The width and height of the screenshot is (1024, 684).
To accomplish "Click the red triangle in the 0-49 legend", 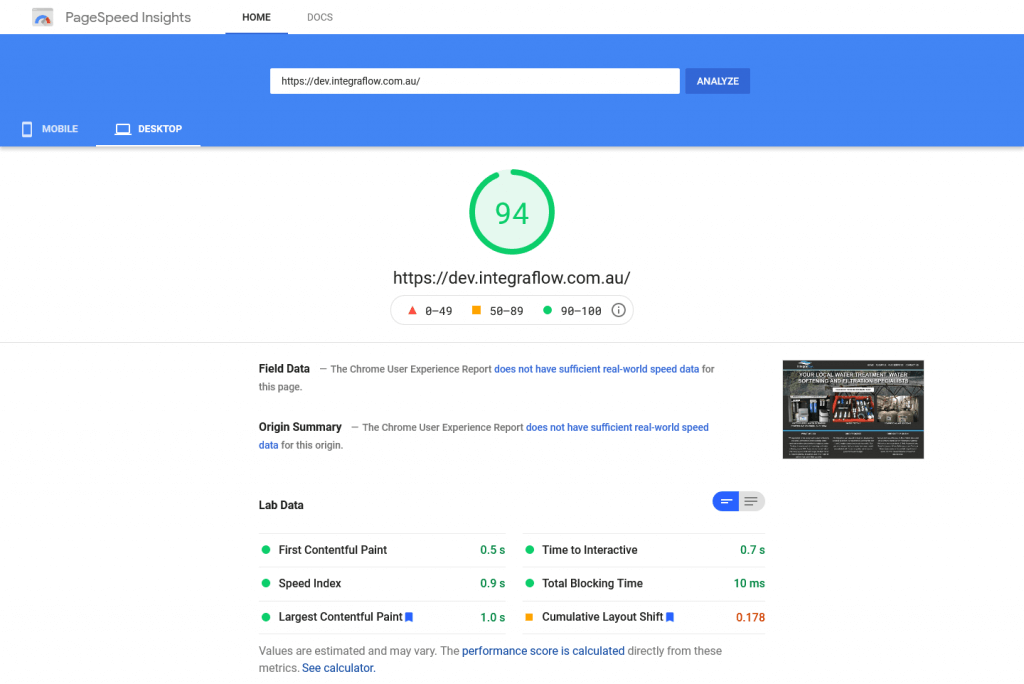I will [x=412, y=310].
